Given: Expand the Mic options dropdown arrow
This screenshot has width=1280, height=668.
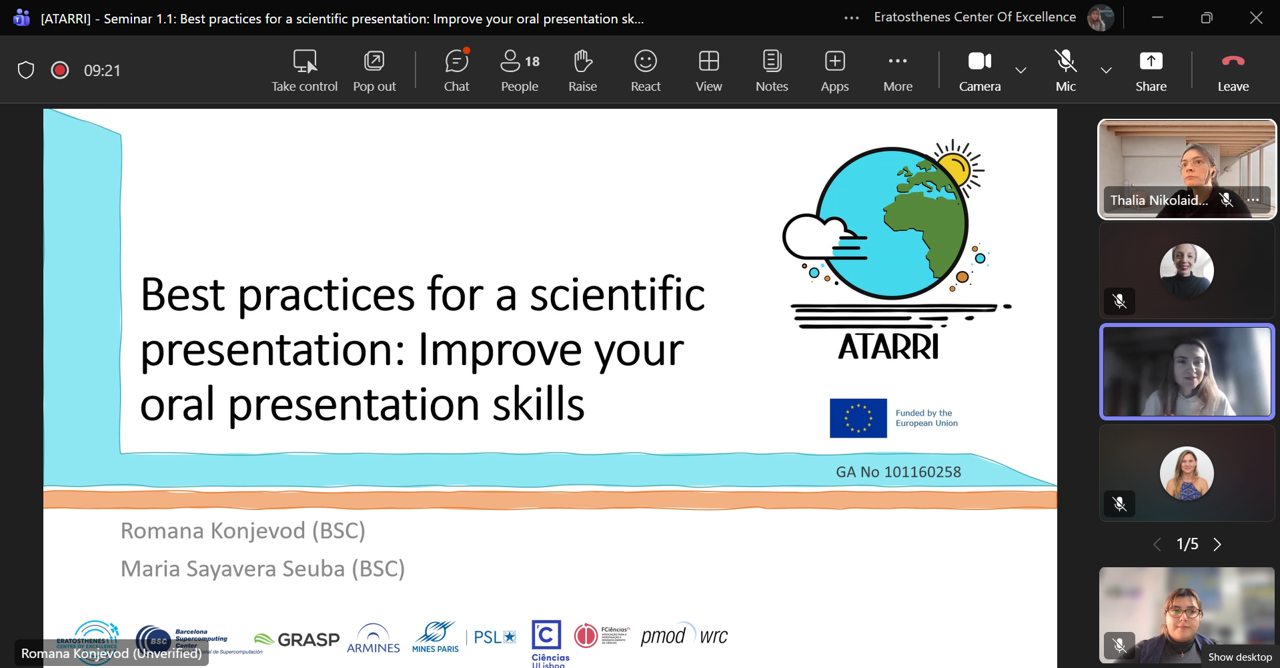Looking at the screenshot, I should [x=1106, y=70].
